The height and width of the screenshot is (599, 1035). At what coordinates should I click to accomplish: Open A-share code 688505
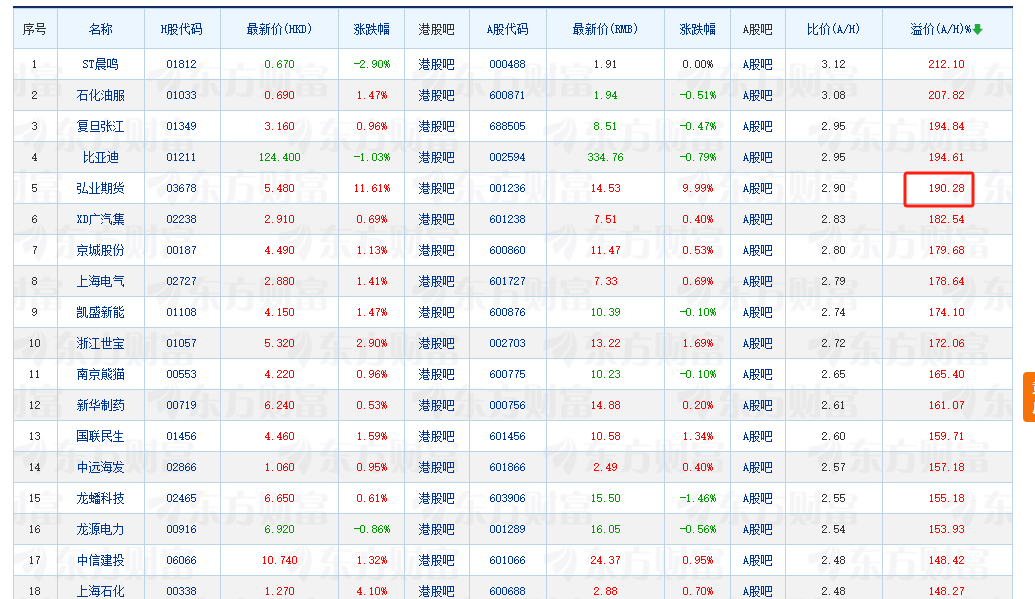(x=508, y=126)
